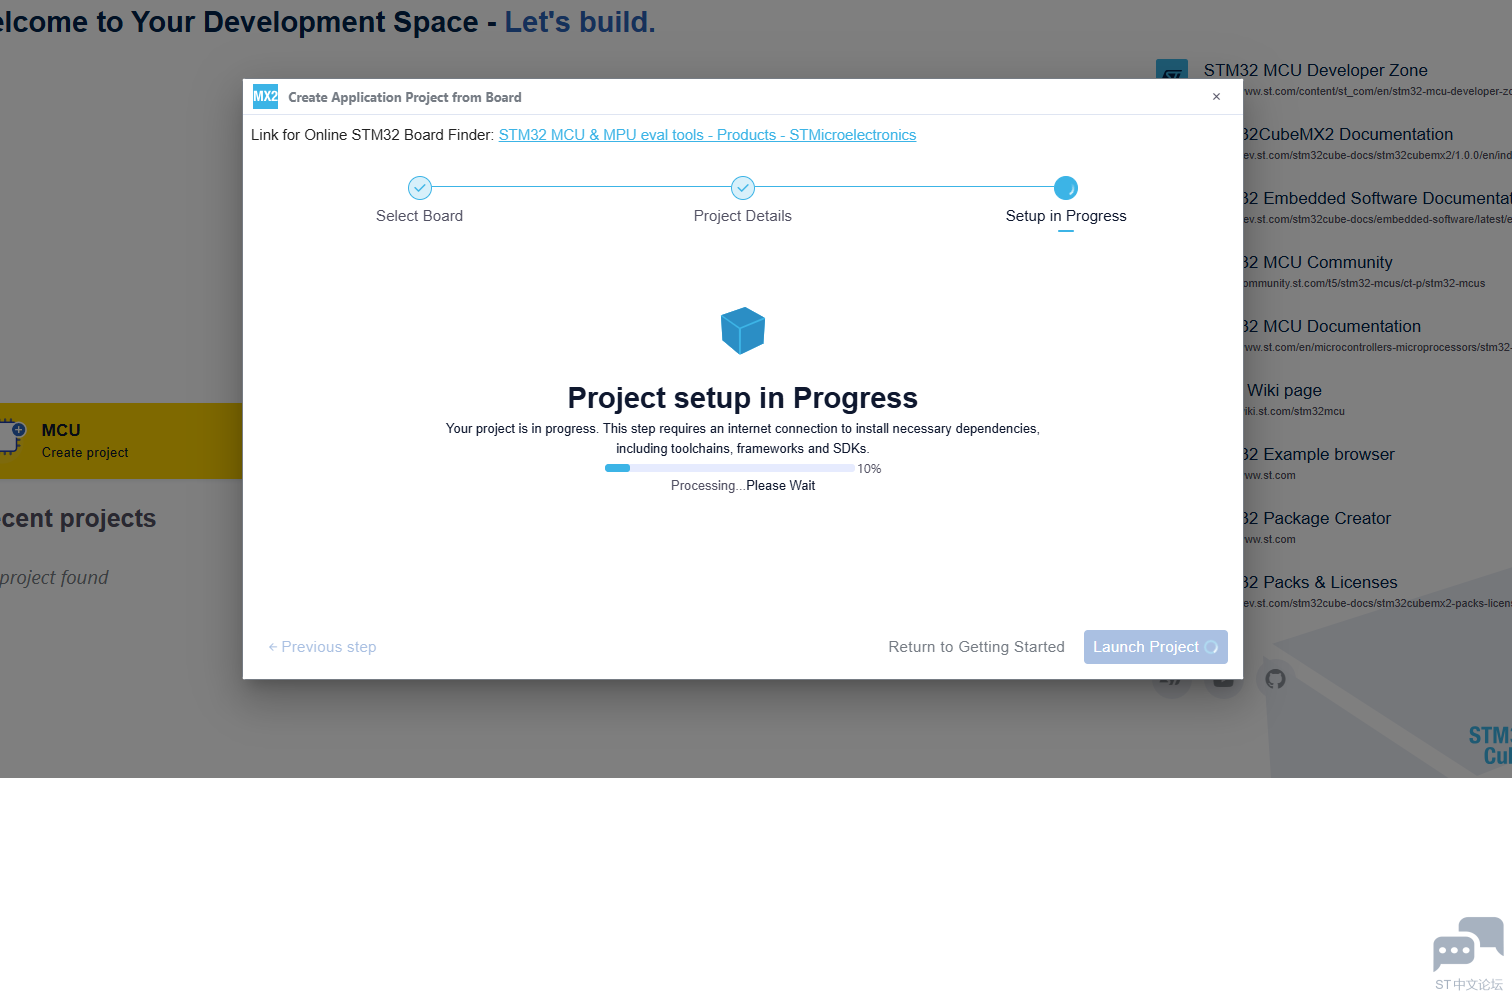Click Return to Getting Started

976,647
